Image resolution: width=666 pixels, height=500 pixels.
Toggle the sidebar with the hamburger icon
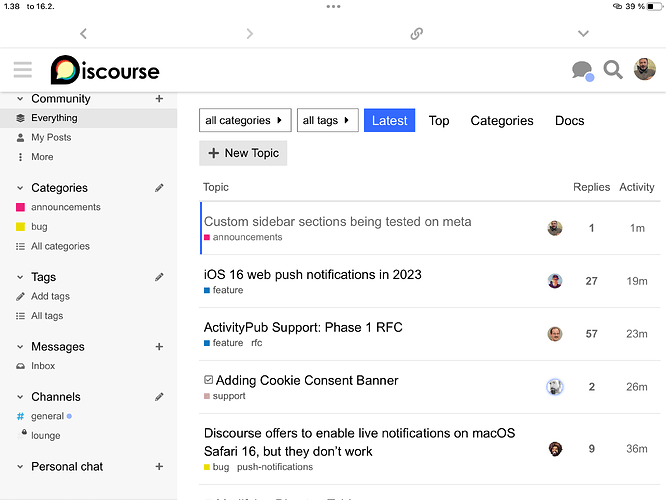click(x=23, y=70)
